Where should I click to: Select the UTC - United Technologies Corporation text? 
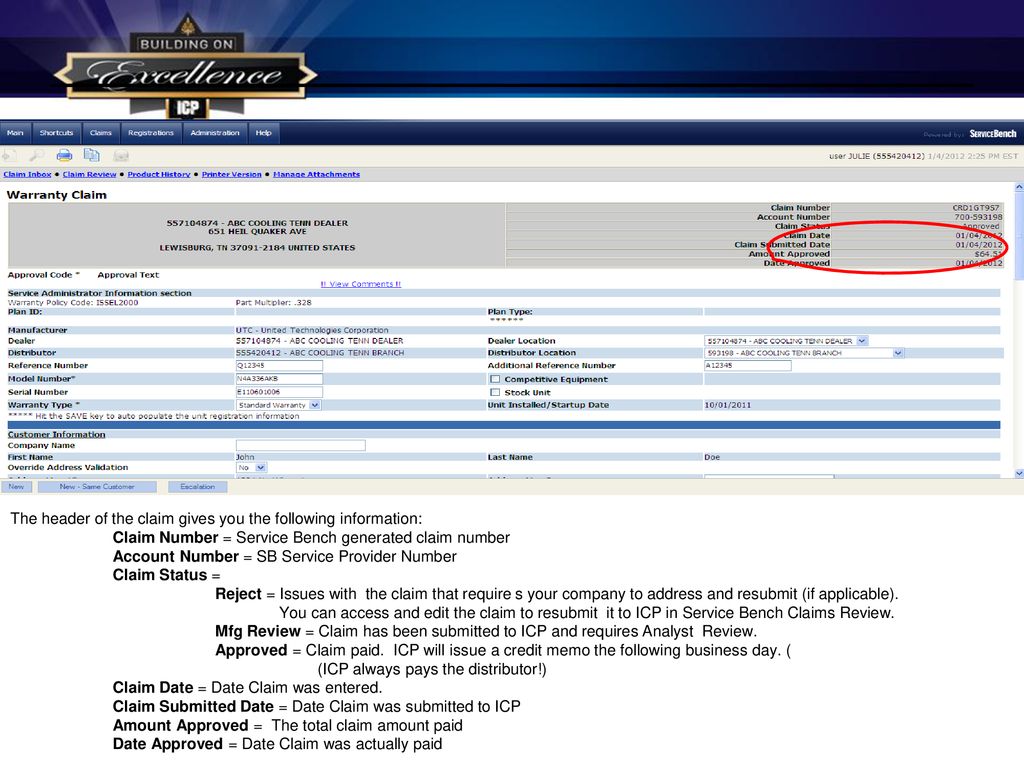tap(312, 330)
